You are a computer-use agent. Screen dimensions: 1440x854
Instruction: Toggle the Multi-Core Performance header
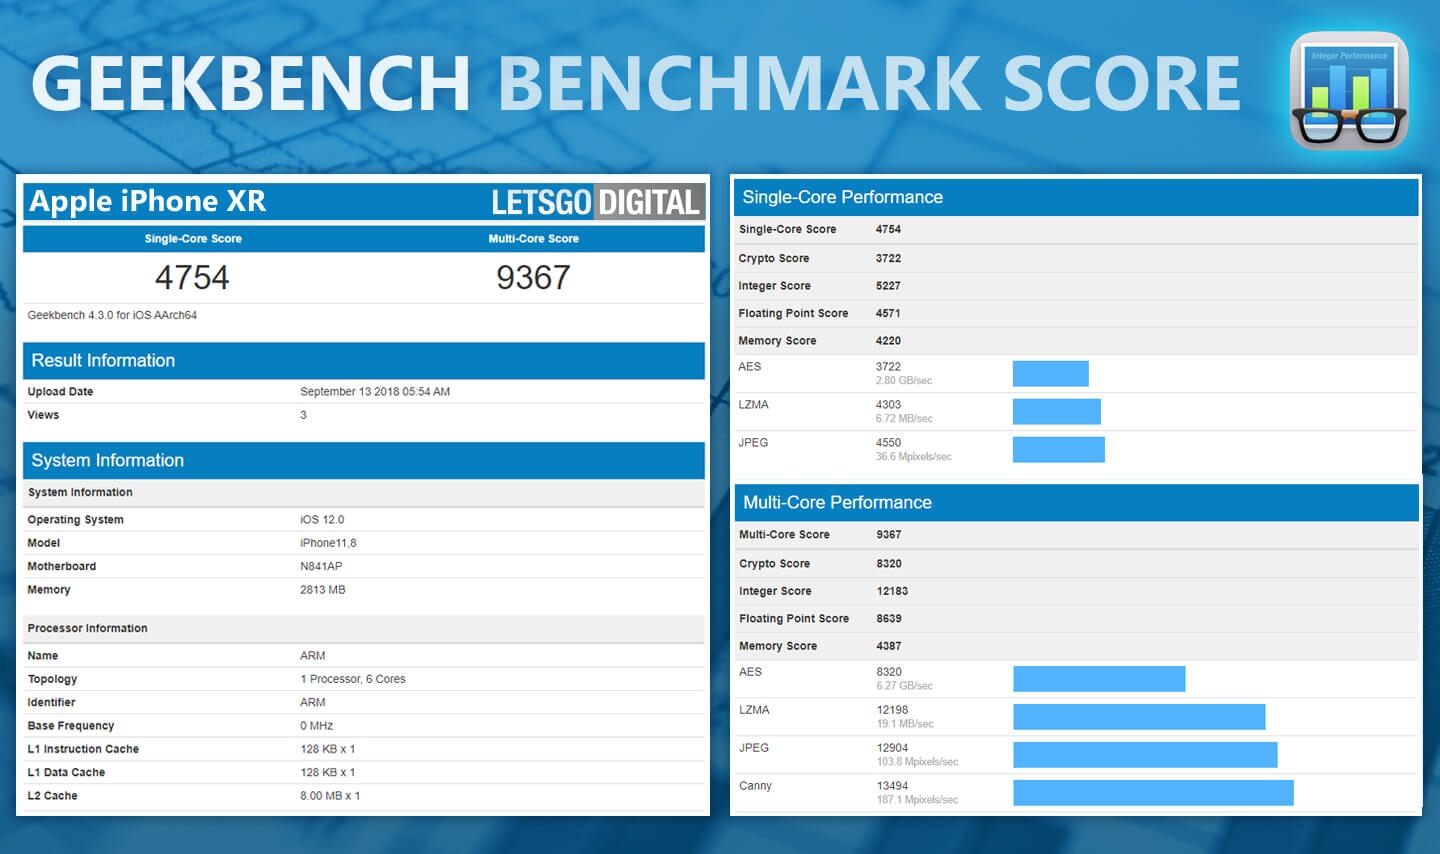pos(837,502)
